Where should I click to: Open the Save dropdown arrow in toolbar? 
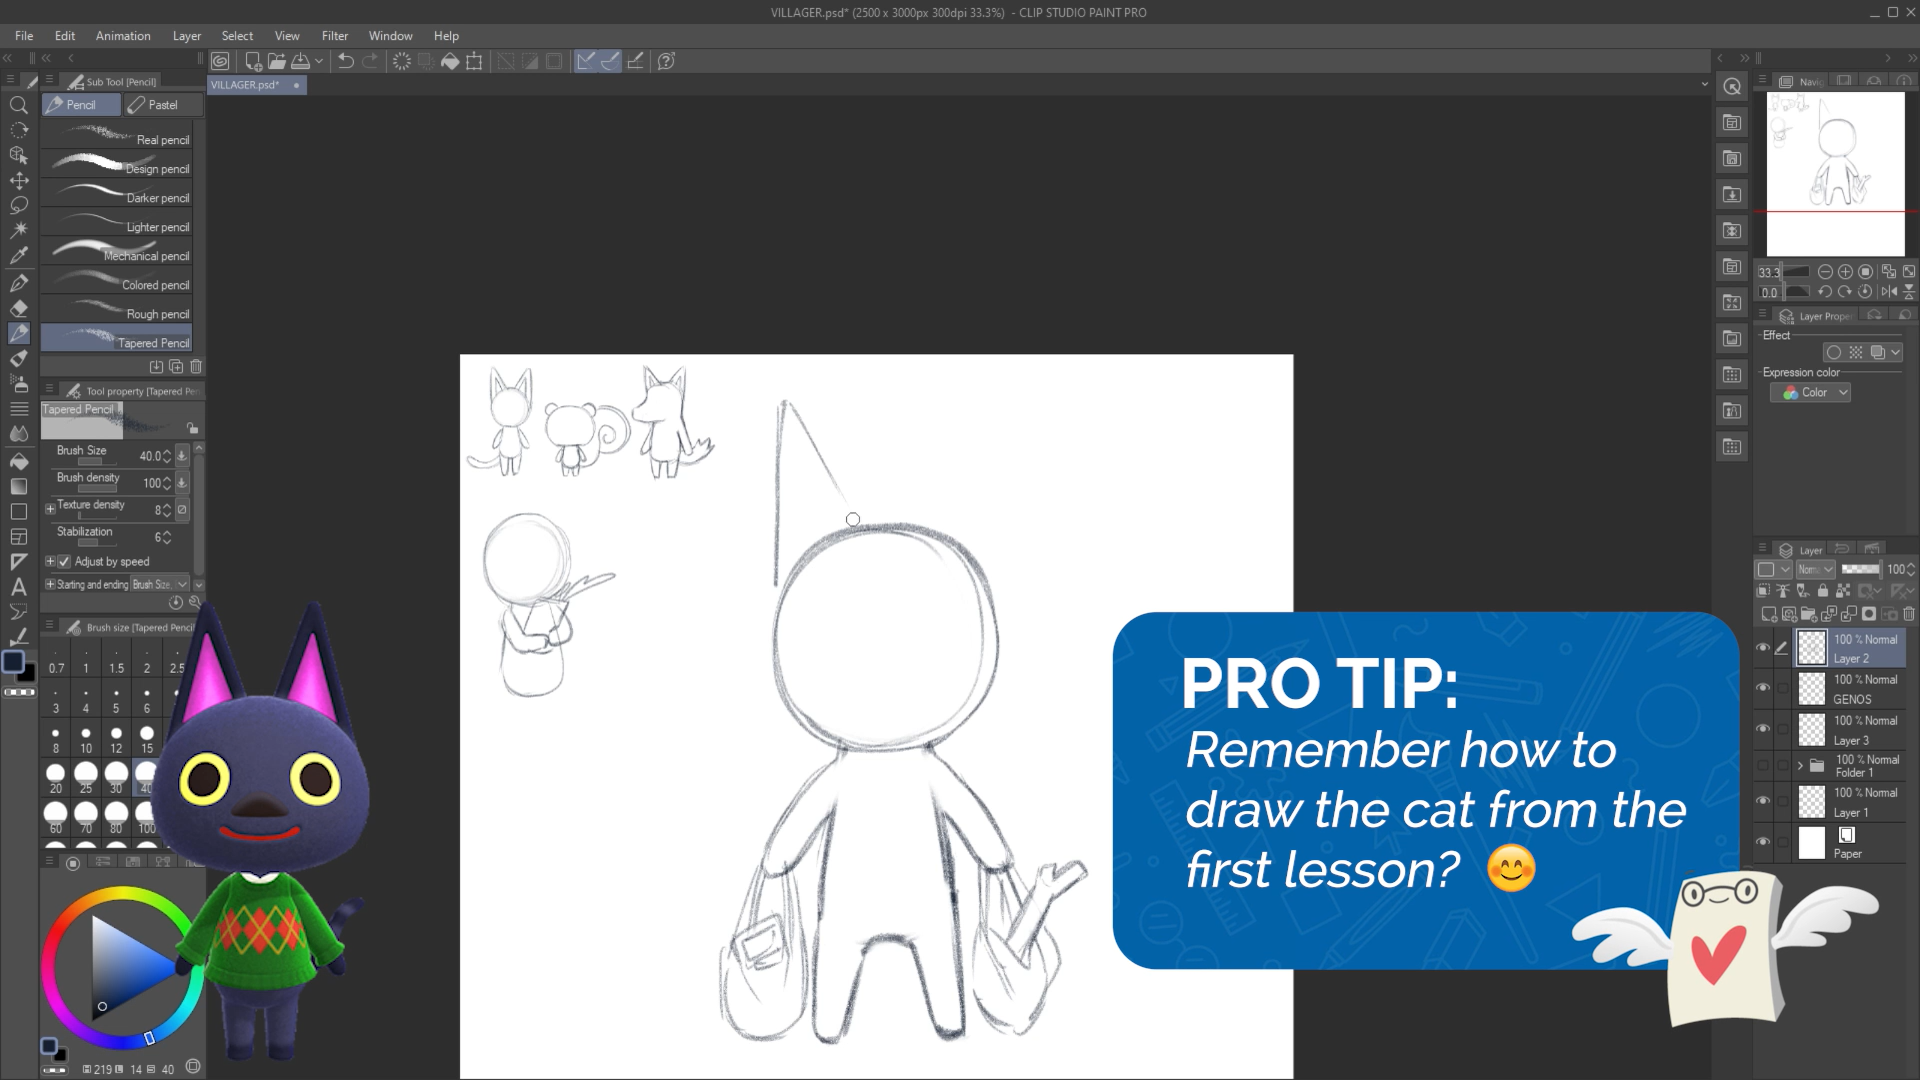tap(319, 61)
